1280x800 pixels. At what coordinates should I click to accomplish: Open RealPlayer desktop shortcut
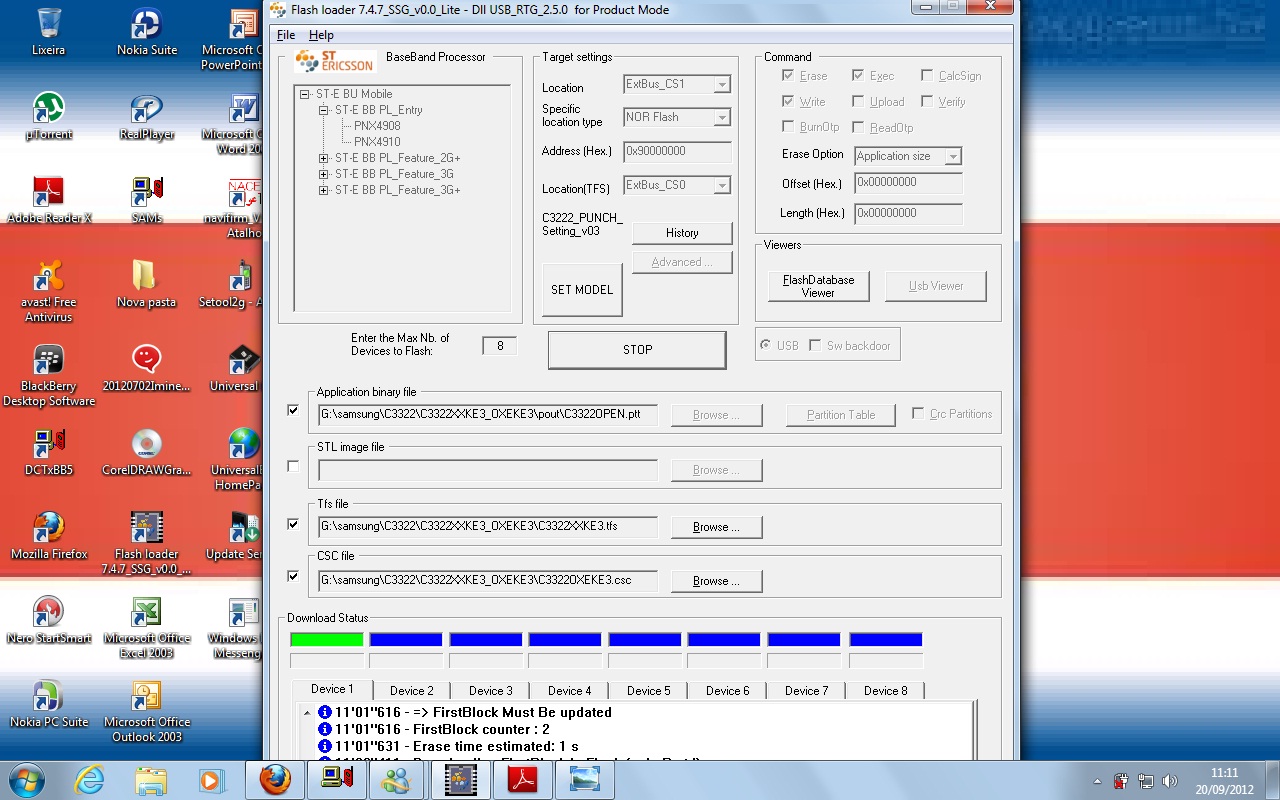147,116
